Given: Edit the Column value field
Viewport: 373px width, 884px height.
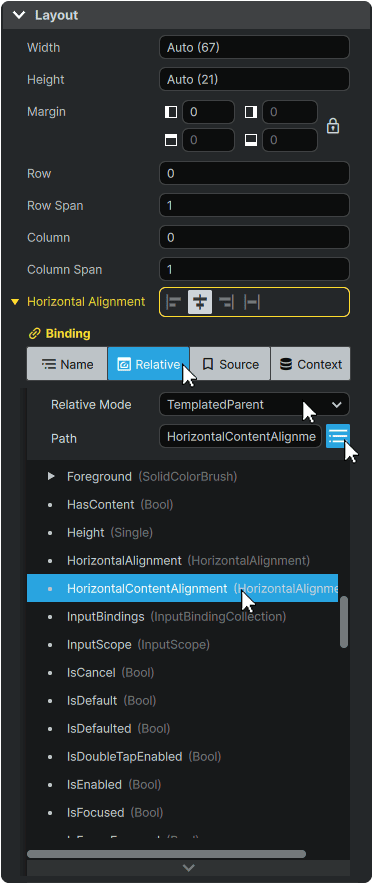Looking at the screenshot, I should (x=254, y=237).
